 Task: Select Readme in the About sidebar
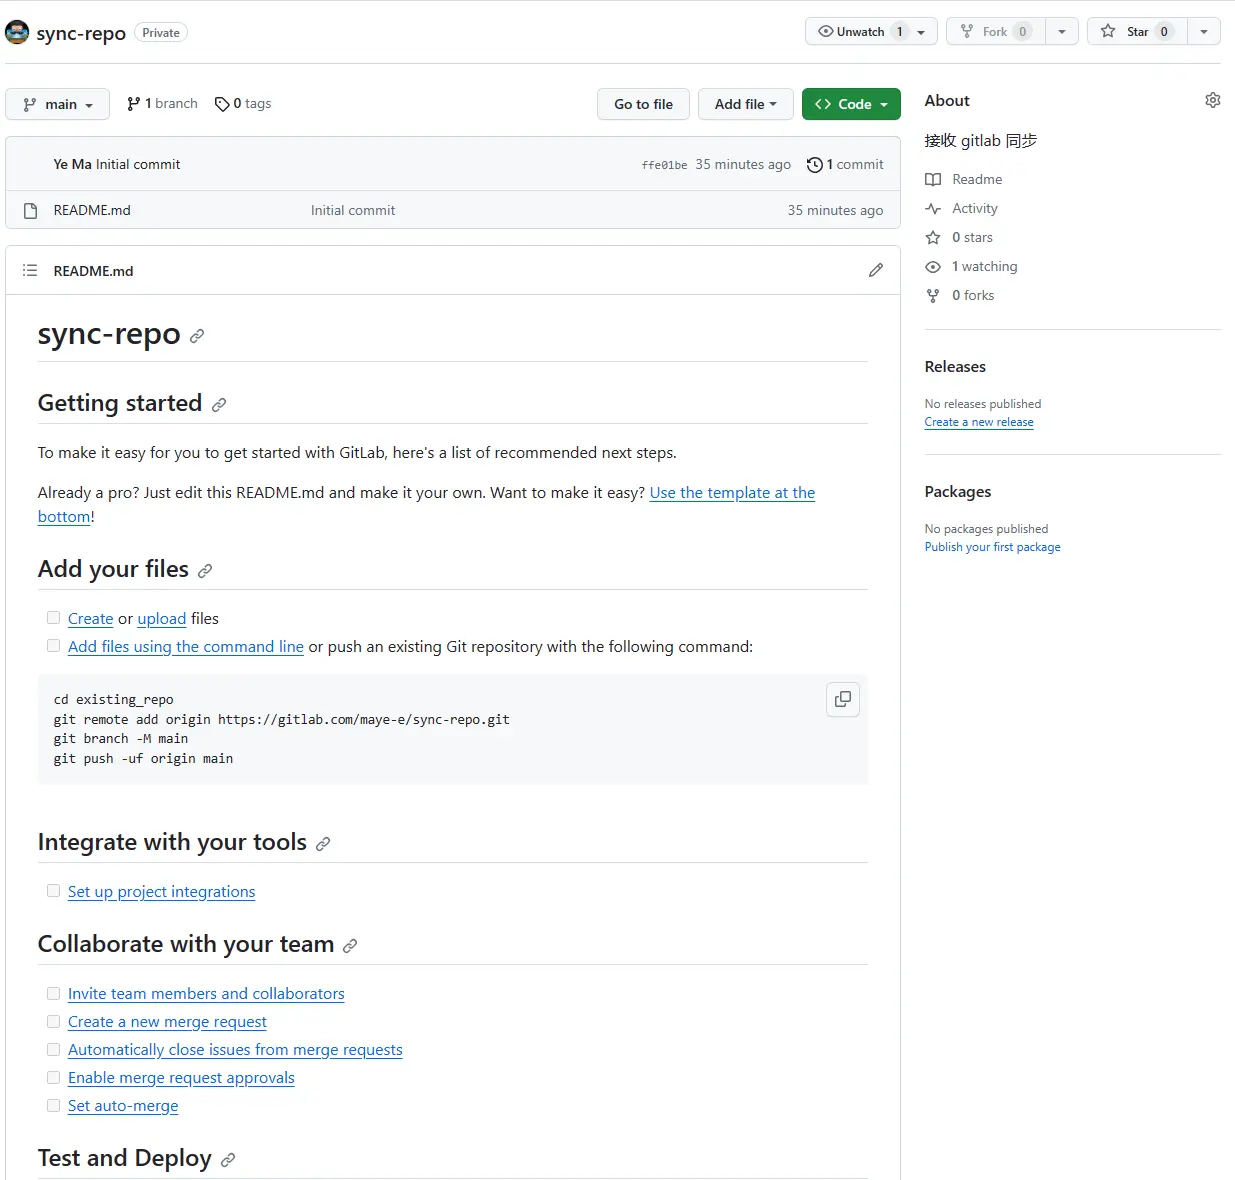[976, 179]
